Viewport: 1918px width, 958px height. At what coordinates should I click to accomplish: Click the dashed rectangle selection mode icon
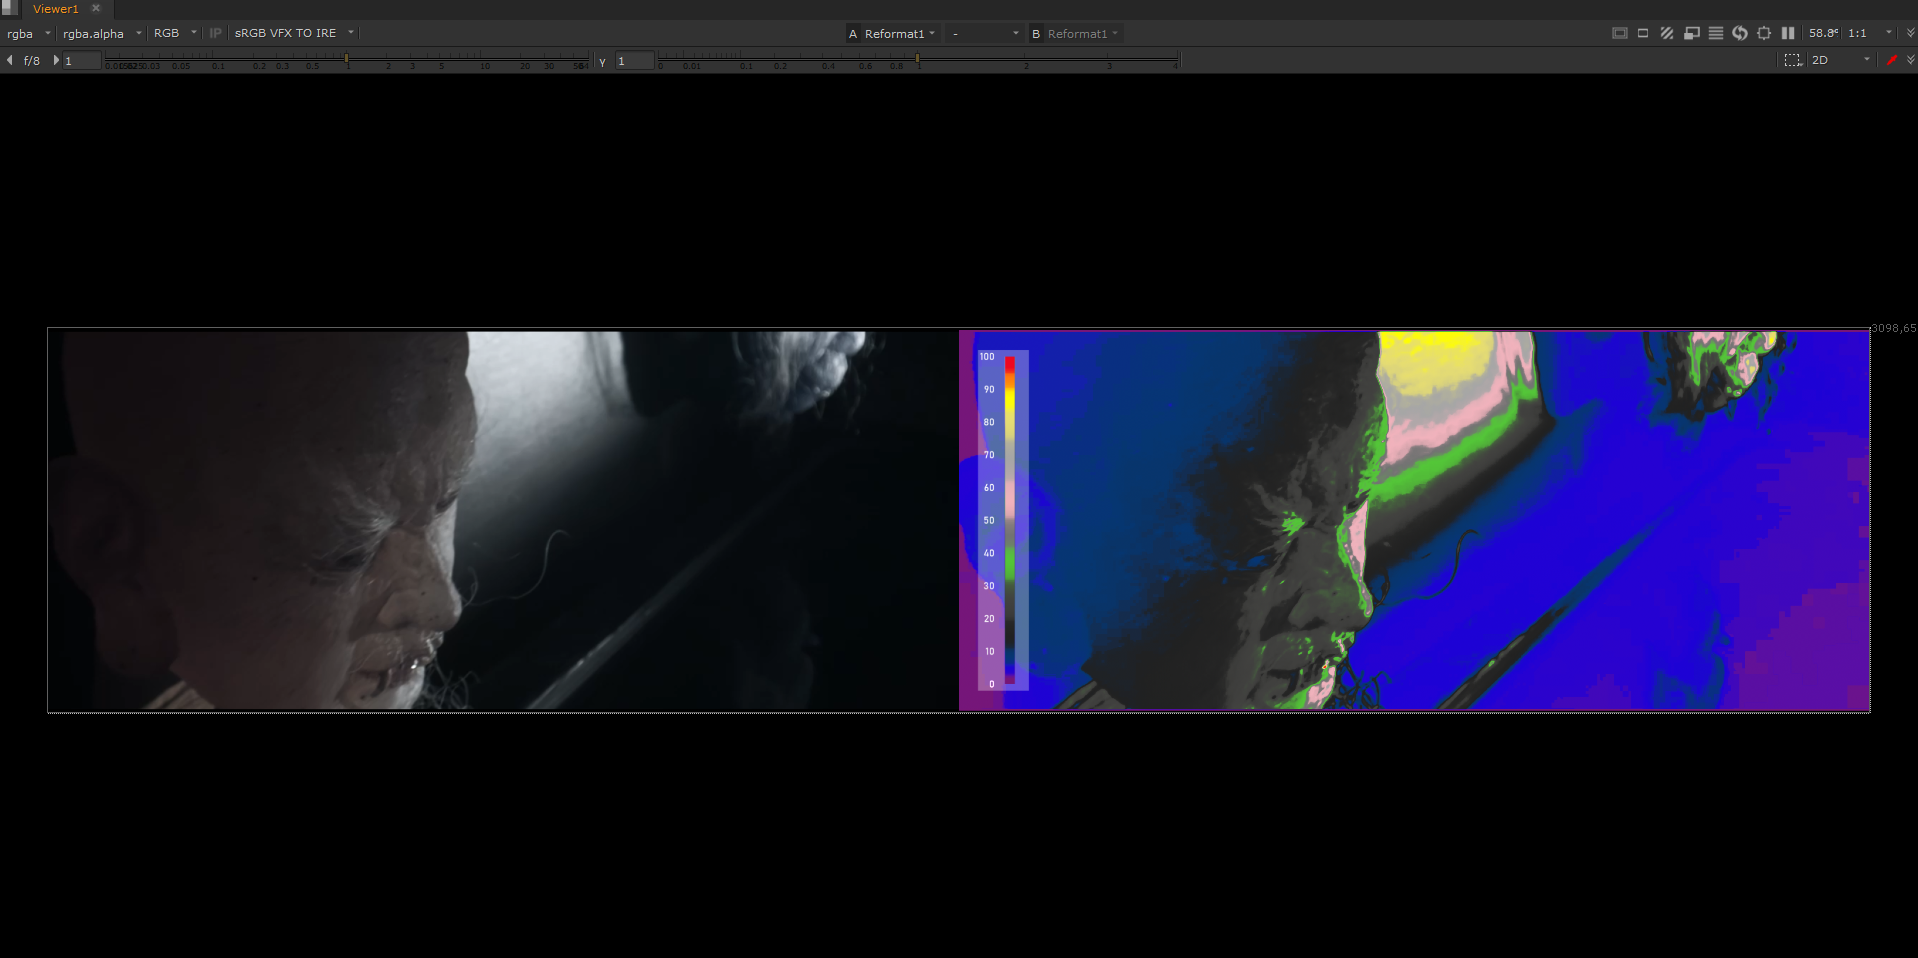tap(1793, 60)
